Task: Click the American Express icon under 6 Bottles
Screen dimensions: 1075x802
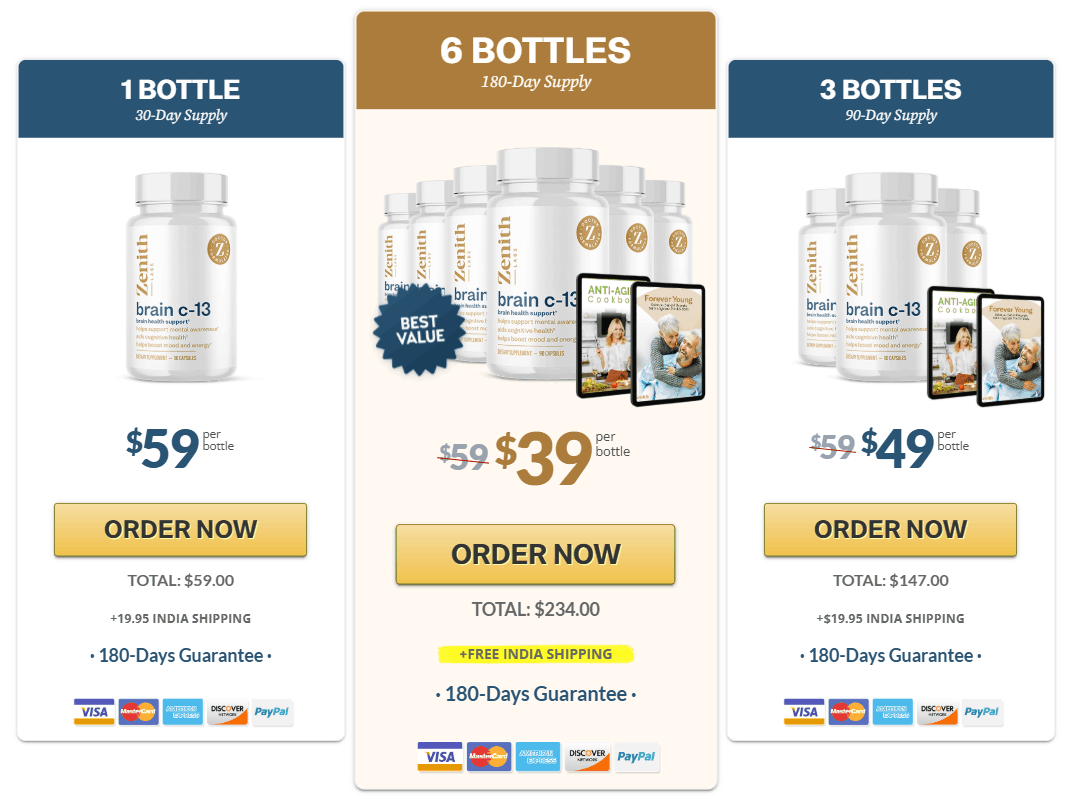Action: click(x=538, y=757)
